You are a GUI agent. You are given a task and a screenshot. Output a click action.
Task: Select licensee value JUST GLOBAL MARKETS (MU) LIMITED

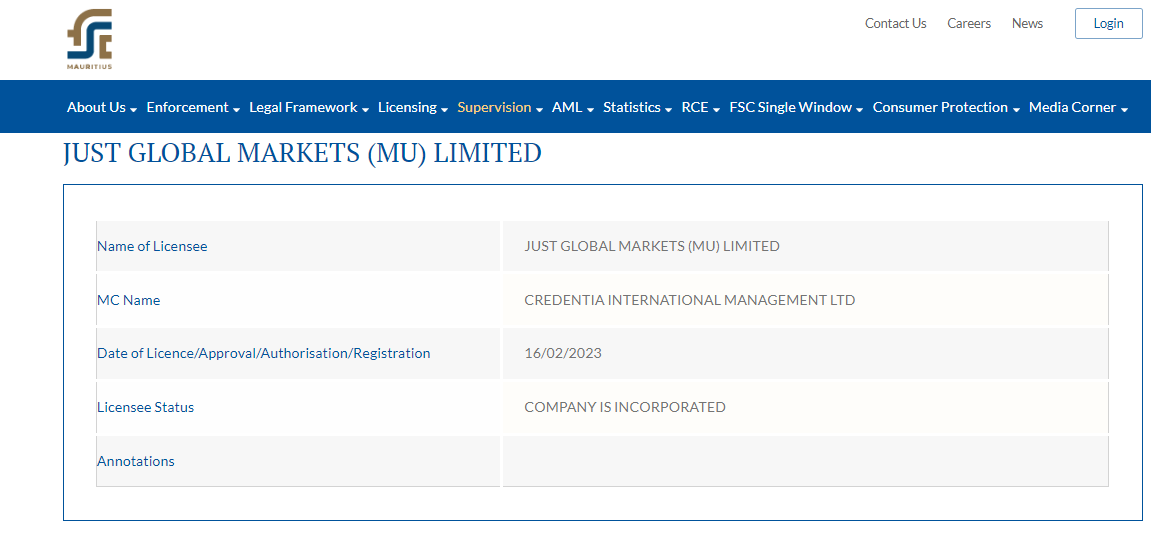652,247
